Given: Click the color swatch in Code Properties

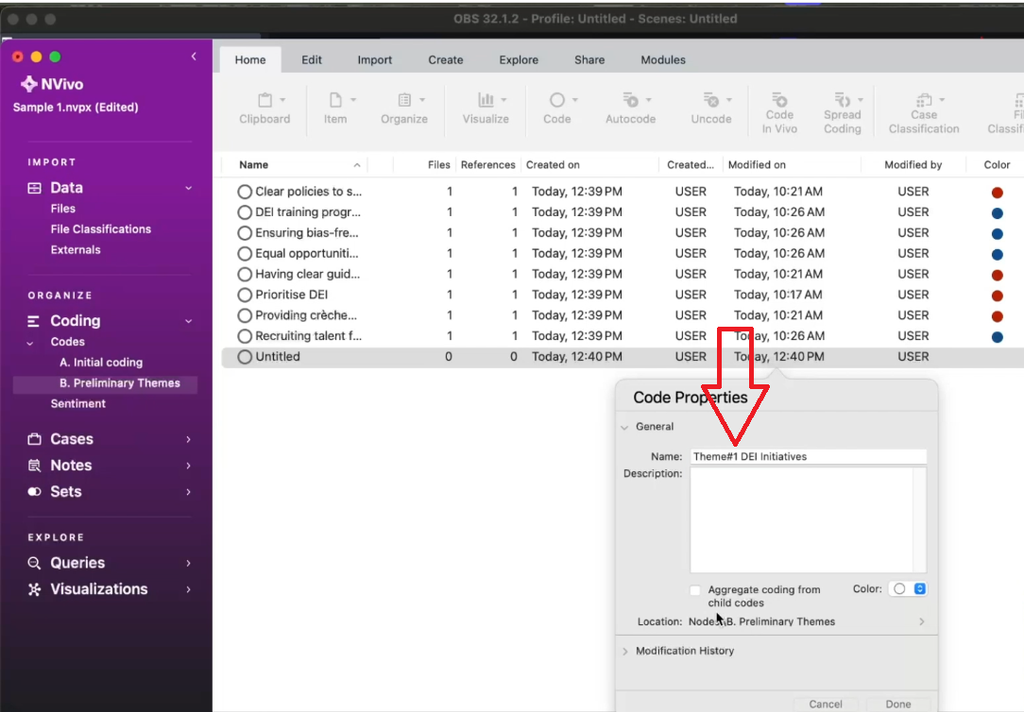Looking at the screenshot, I should [x=899, y=589].
